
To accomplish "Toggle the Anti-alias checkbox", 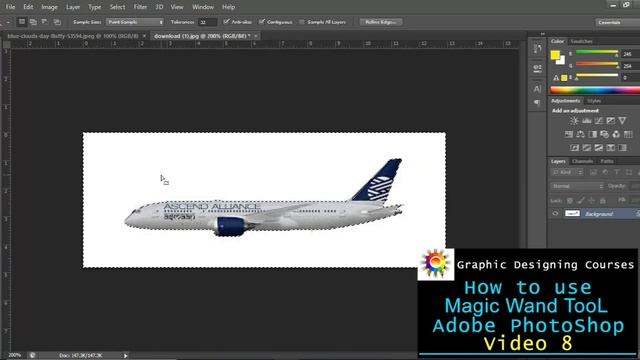I will click(226, 22).
